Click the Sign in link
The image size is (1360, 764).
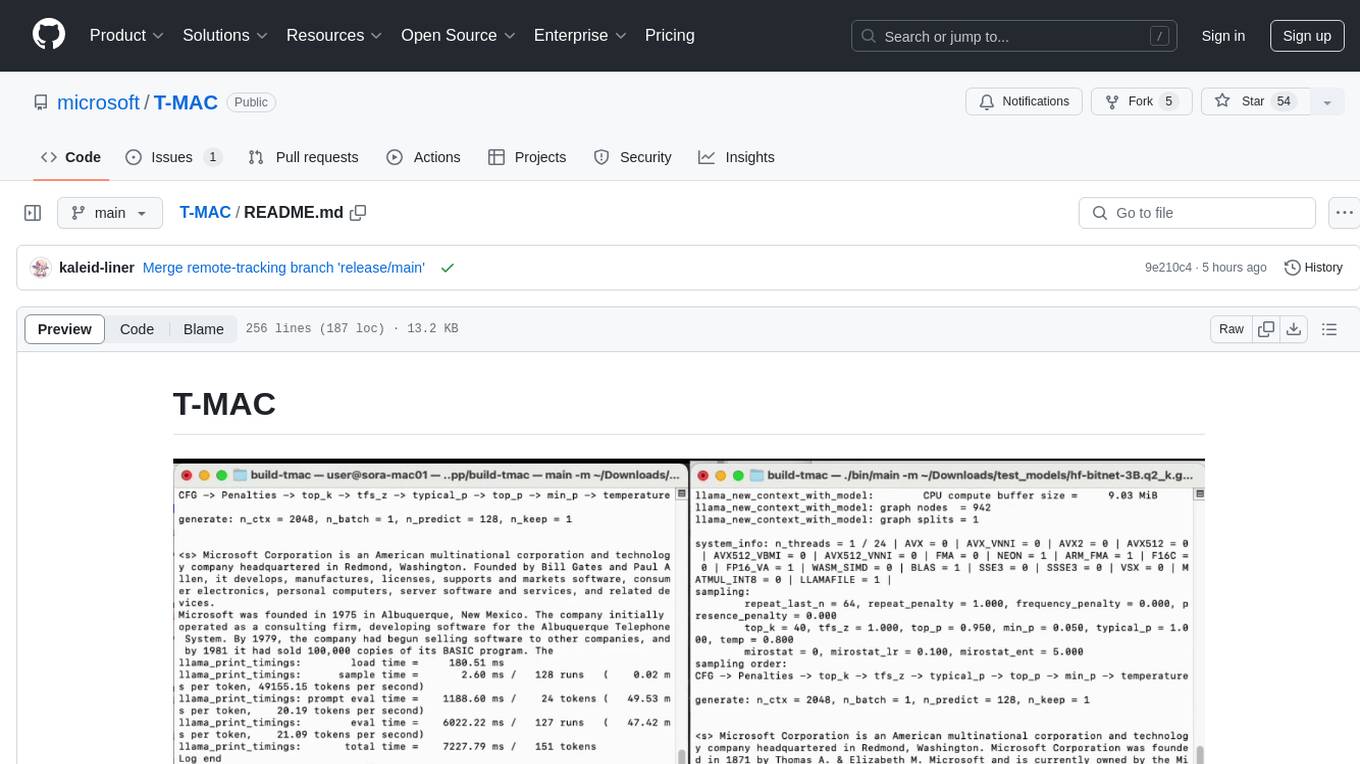tap(1223, 36)
